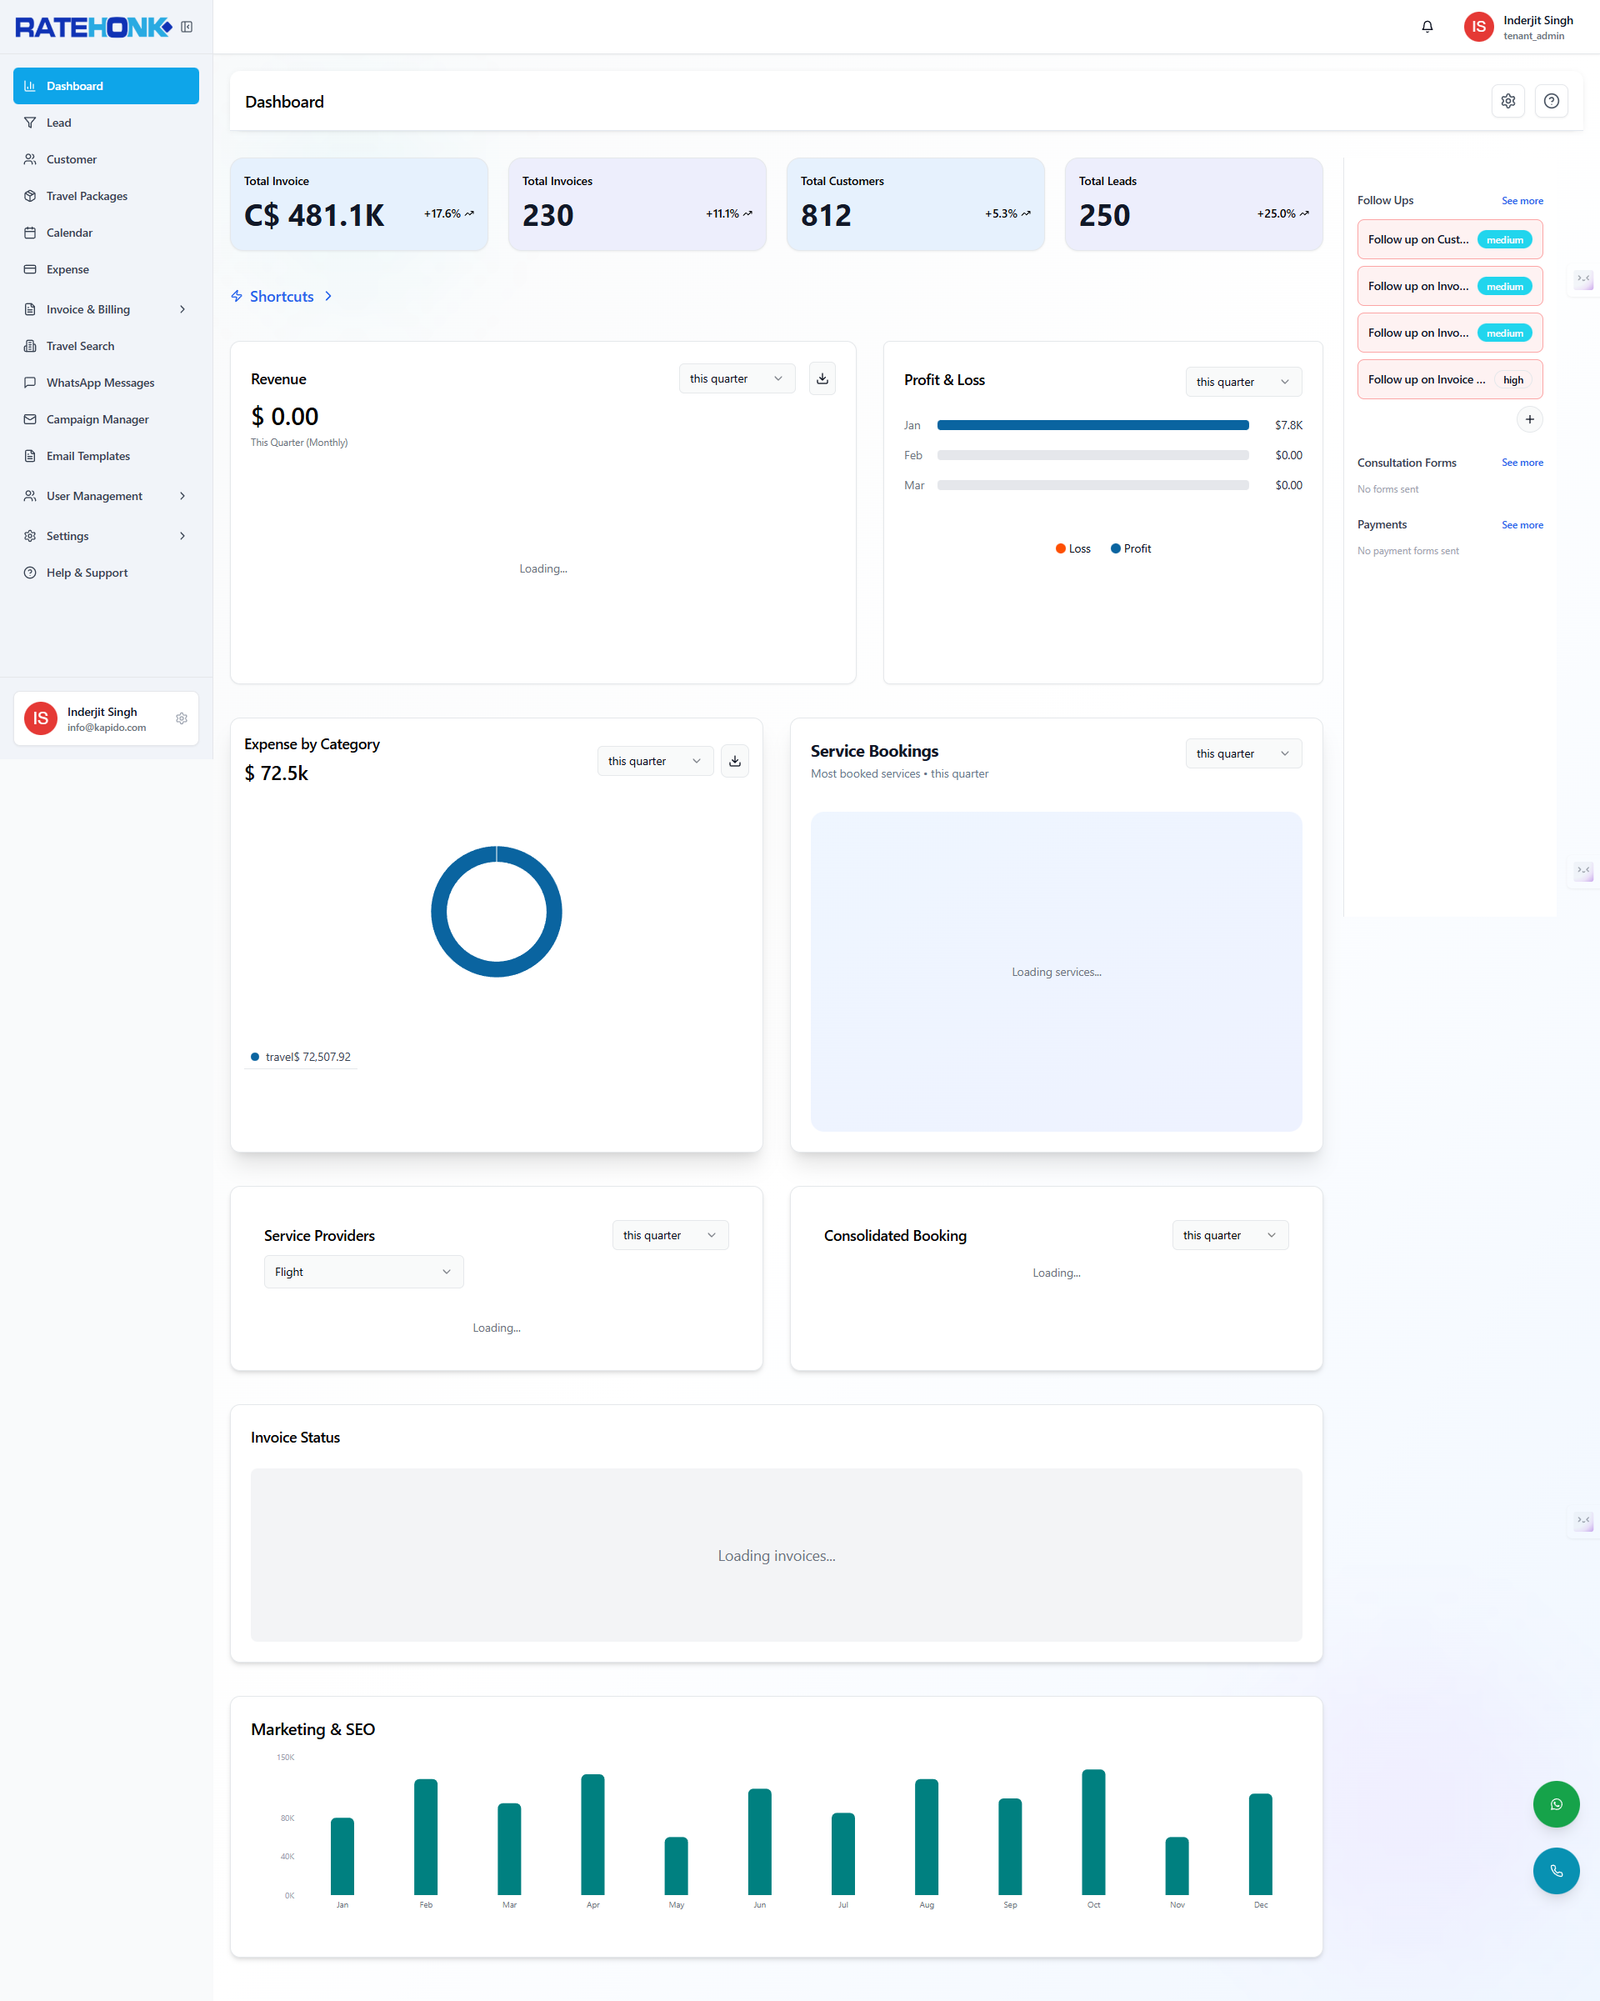Open Campaign Manager from sidebar
This screenshot has height=2001, width=1600.
tap(97, 420)
